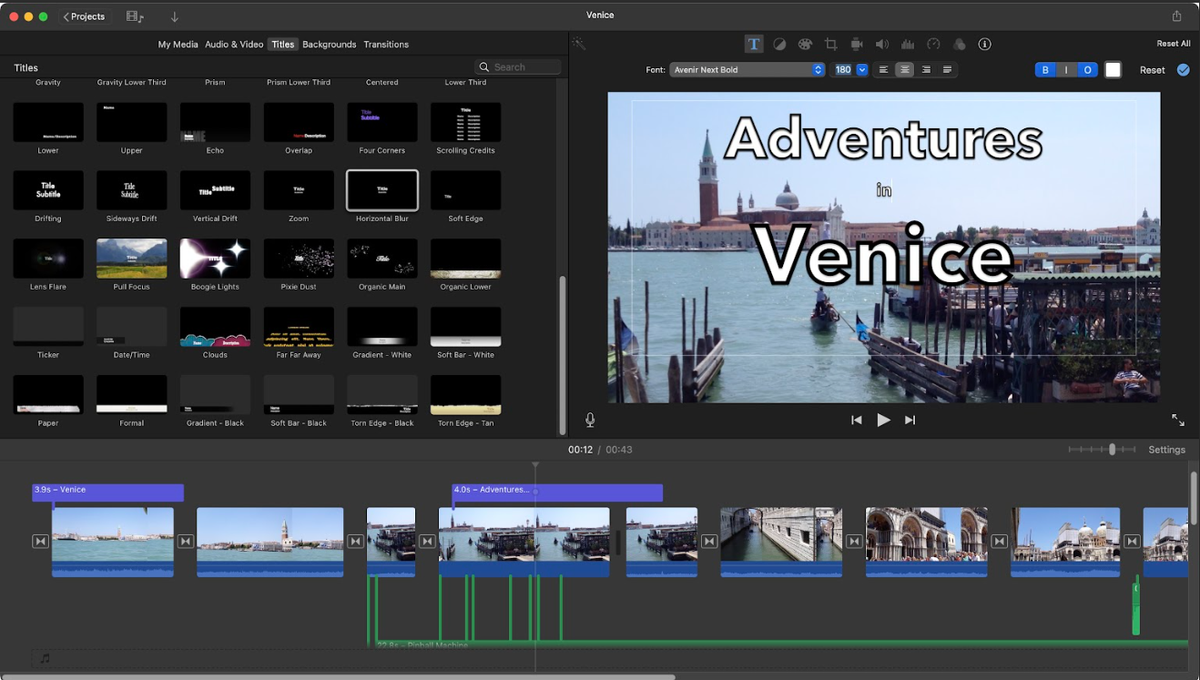Open the Volume controls
This screenshot has width=1200, height=680.
[x=881, y=44]
